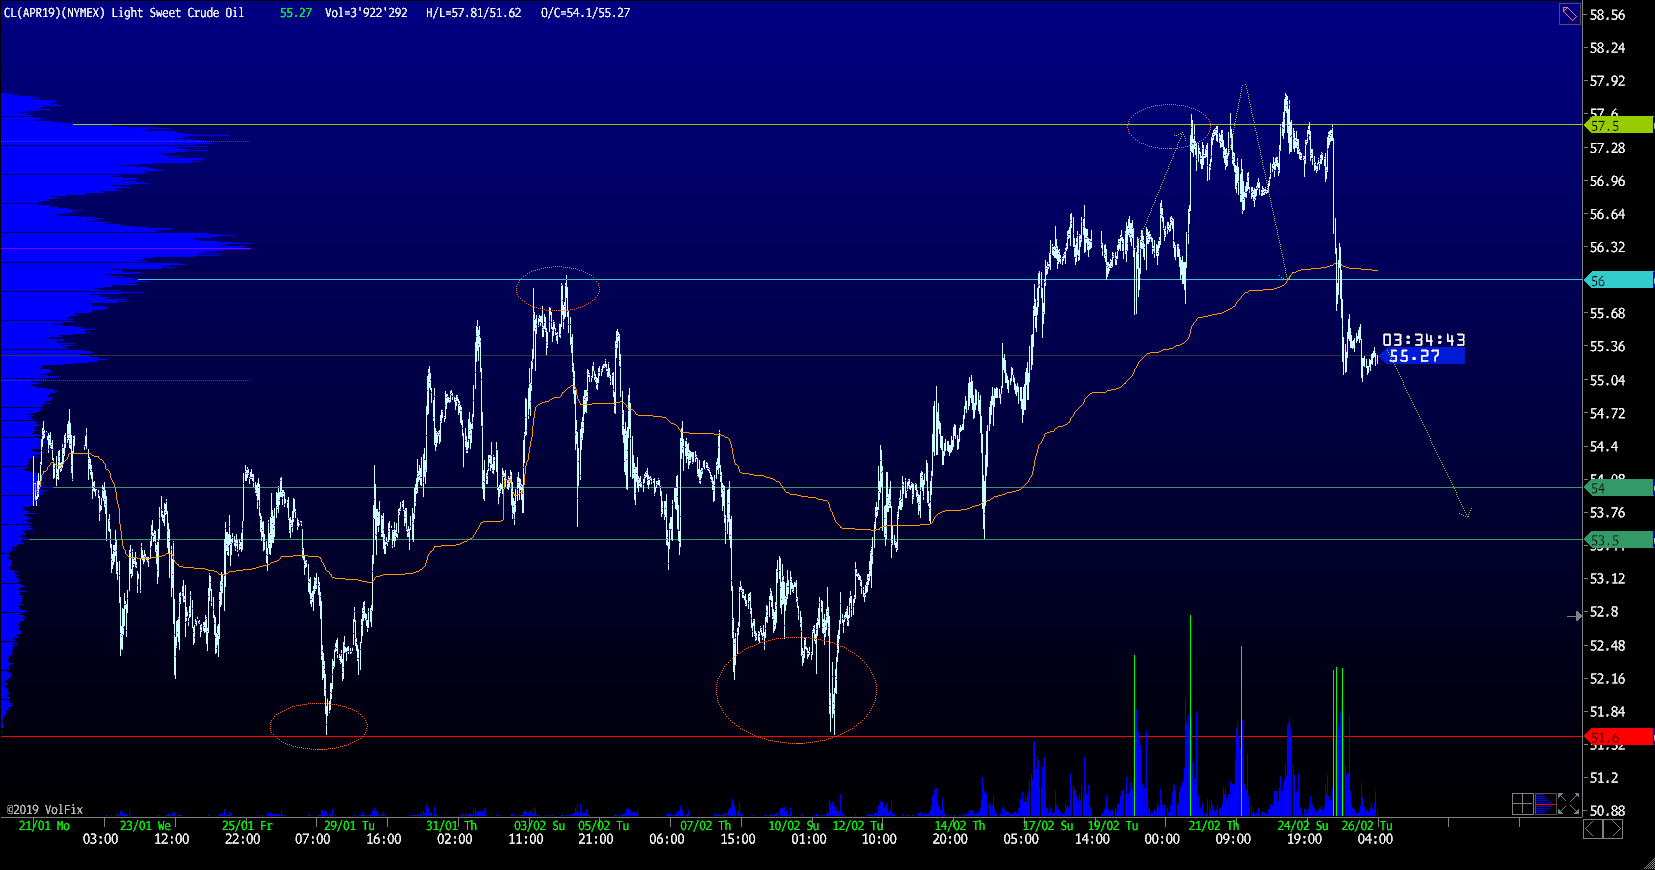Screen dimensions: 1655x870
Task: Click the small gray arrow near 52.8
Action: [x=1575, y=616]
